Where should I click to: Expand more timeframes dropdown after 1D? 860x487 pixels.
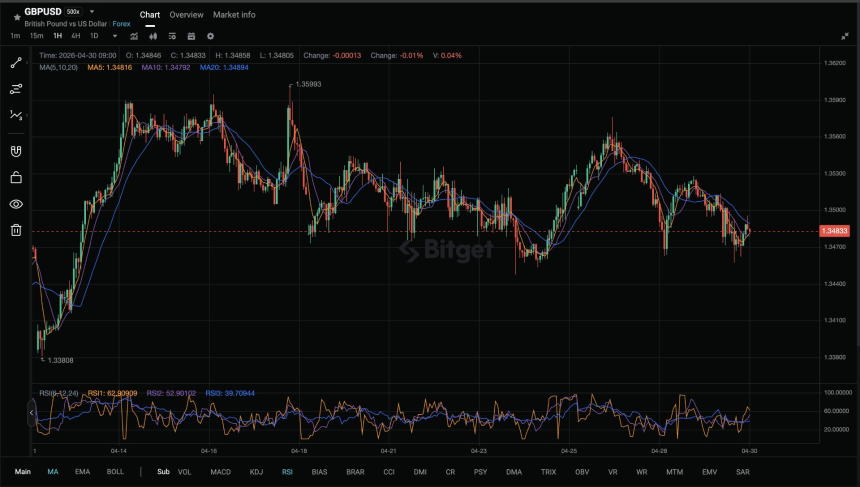115,36
